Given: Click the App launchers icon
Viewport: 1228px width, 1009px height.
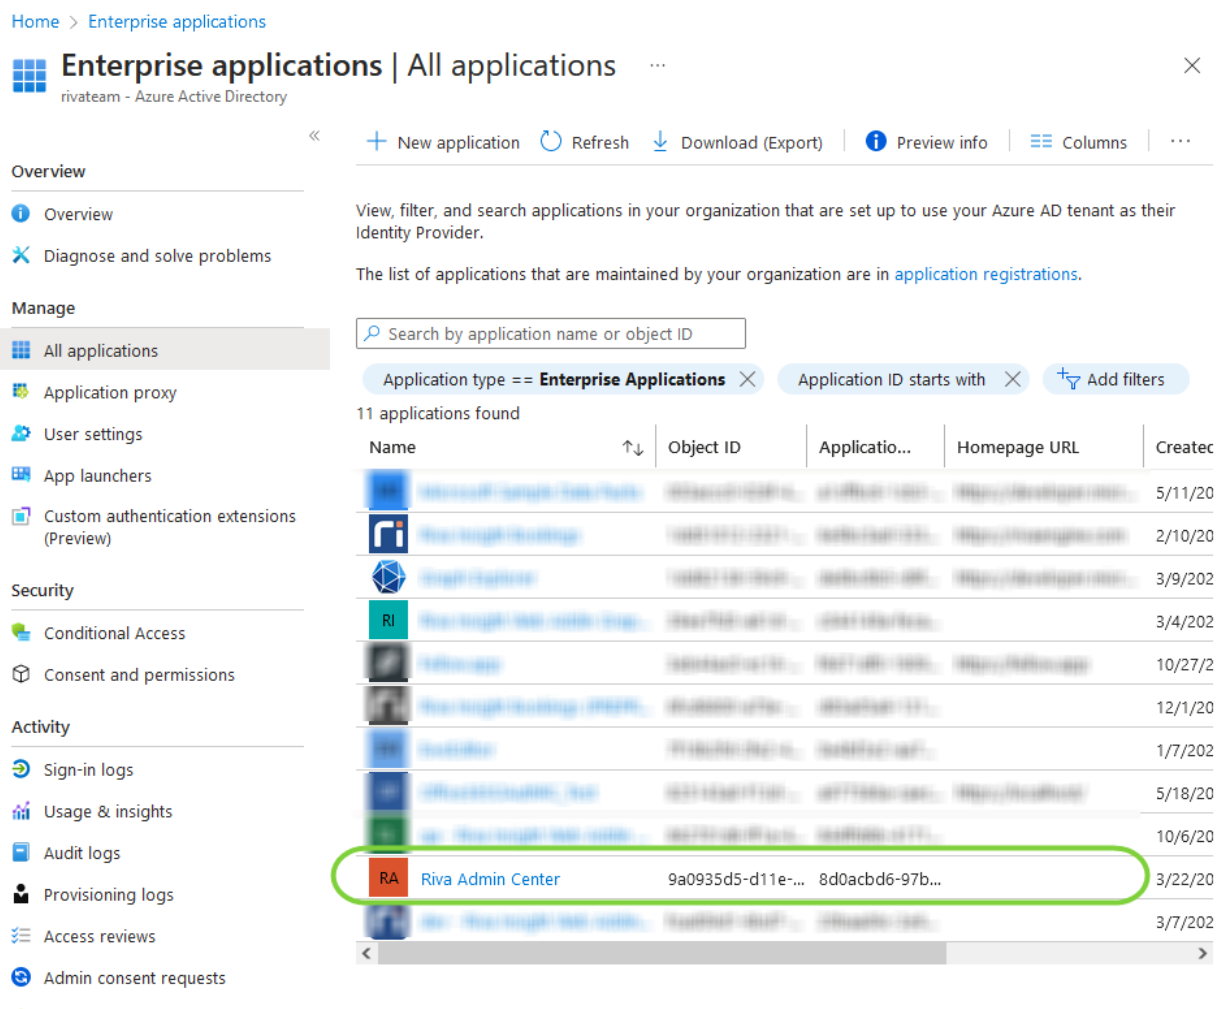Looking at the screenshot, I should (x=21, y=474).
